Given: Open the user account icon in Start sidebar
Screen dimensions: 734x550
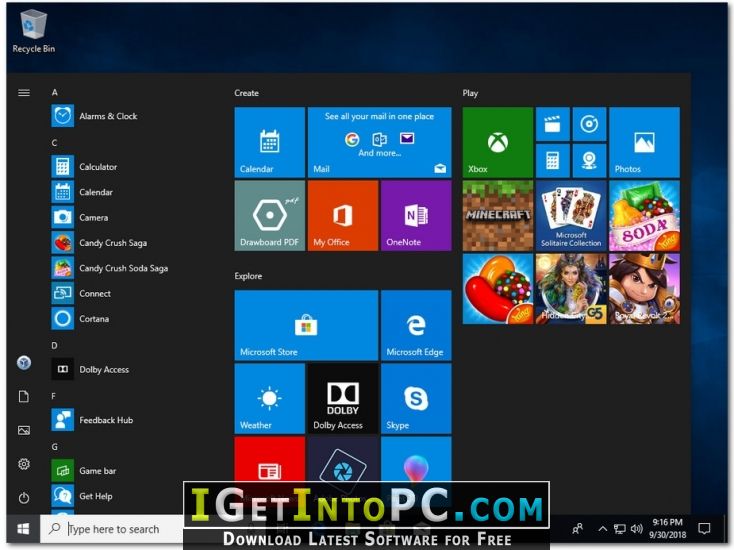Looking at the screenshot, I should pyautogui.click(x=24, y=362).
